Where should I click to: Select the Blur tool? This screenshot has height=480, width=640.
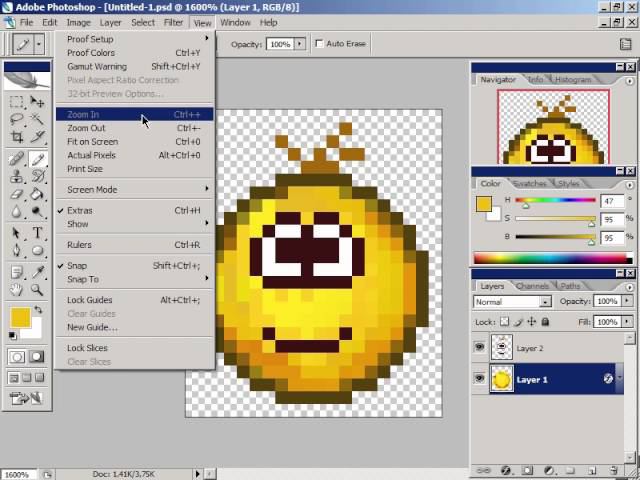(x=17, y=211)
